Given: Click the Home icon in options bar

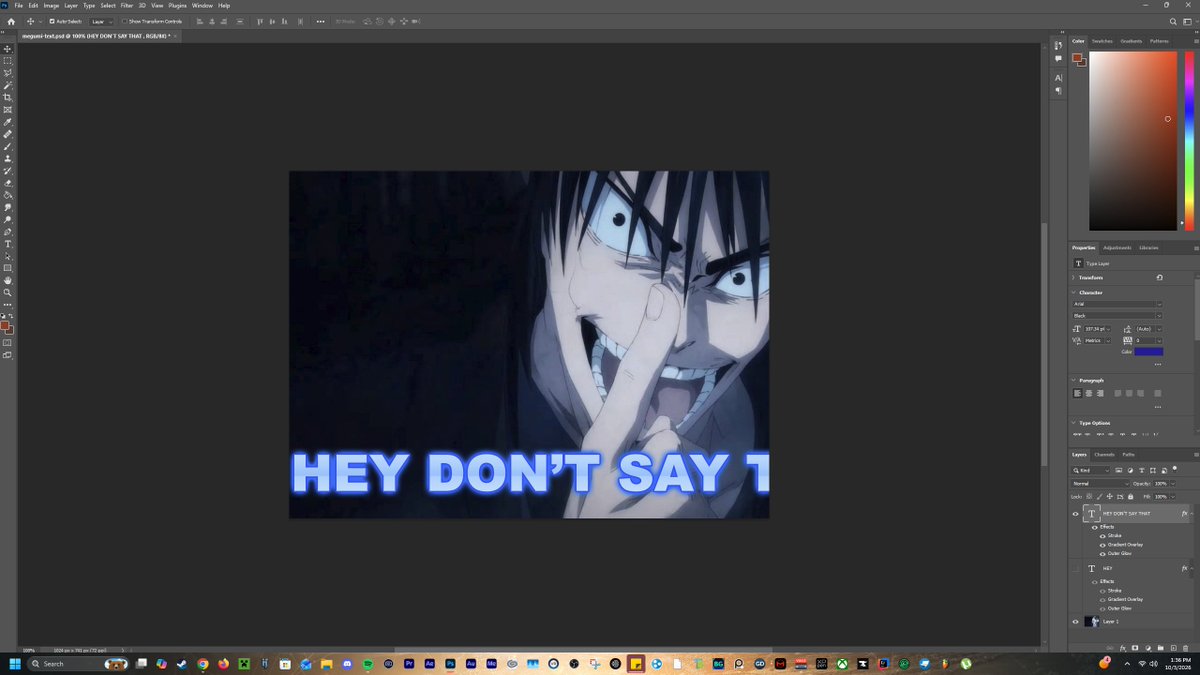Looking at the screenshot, I should pyautogui.click(x=10, y=21).
